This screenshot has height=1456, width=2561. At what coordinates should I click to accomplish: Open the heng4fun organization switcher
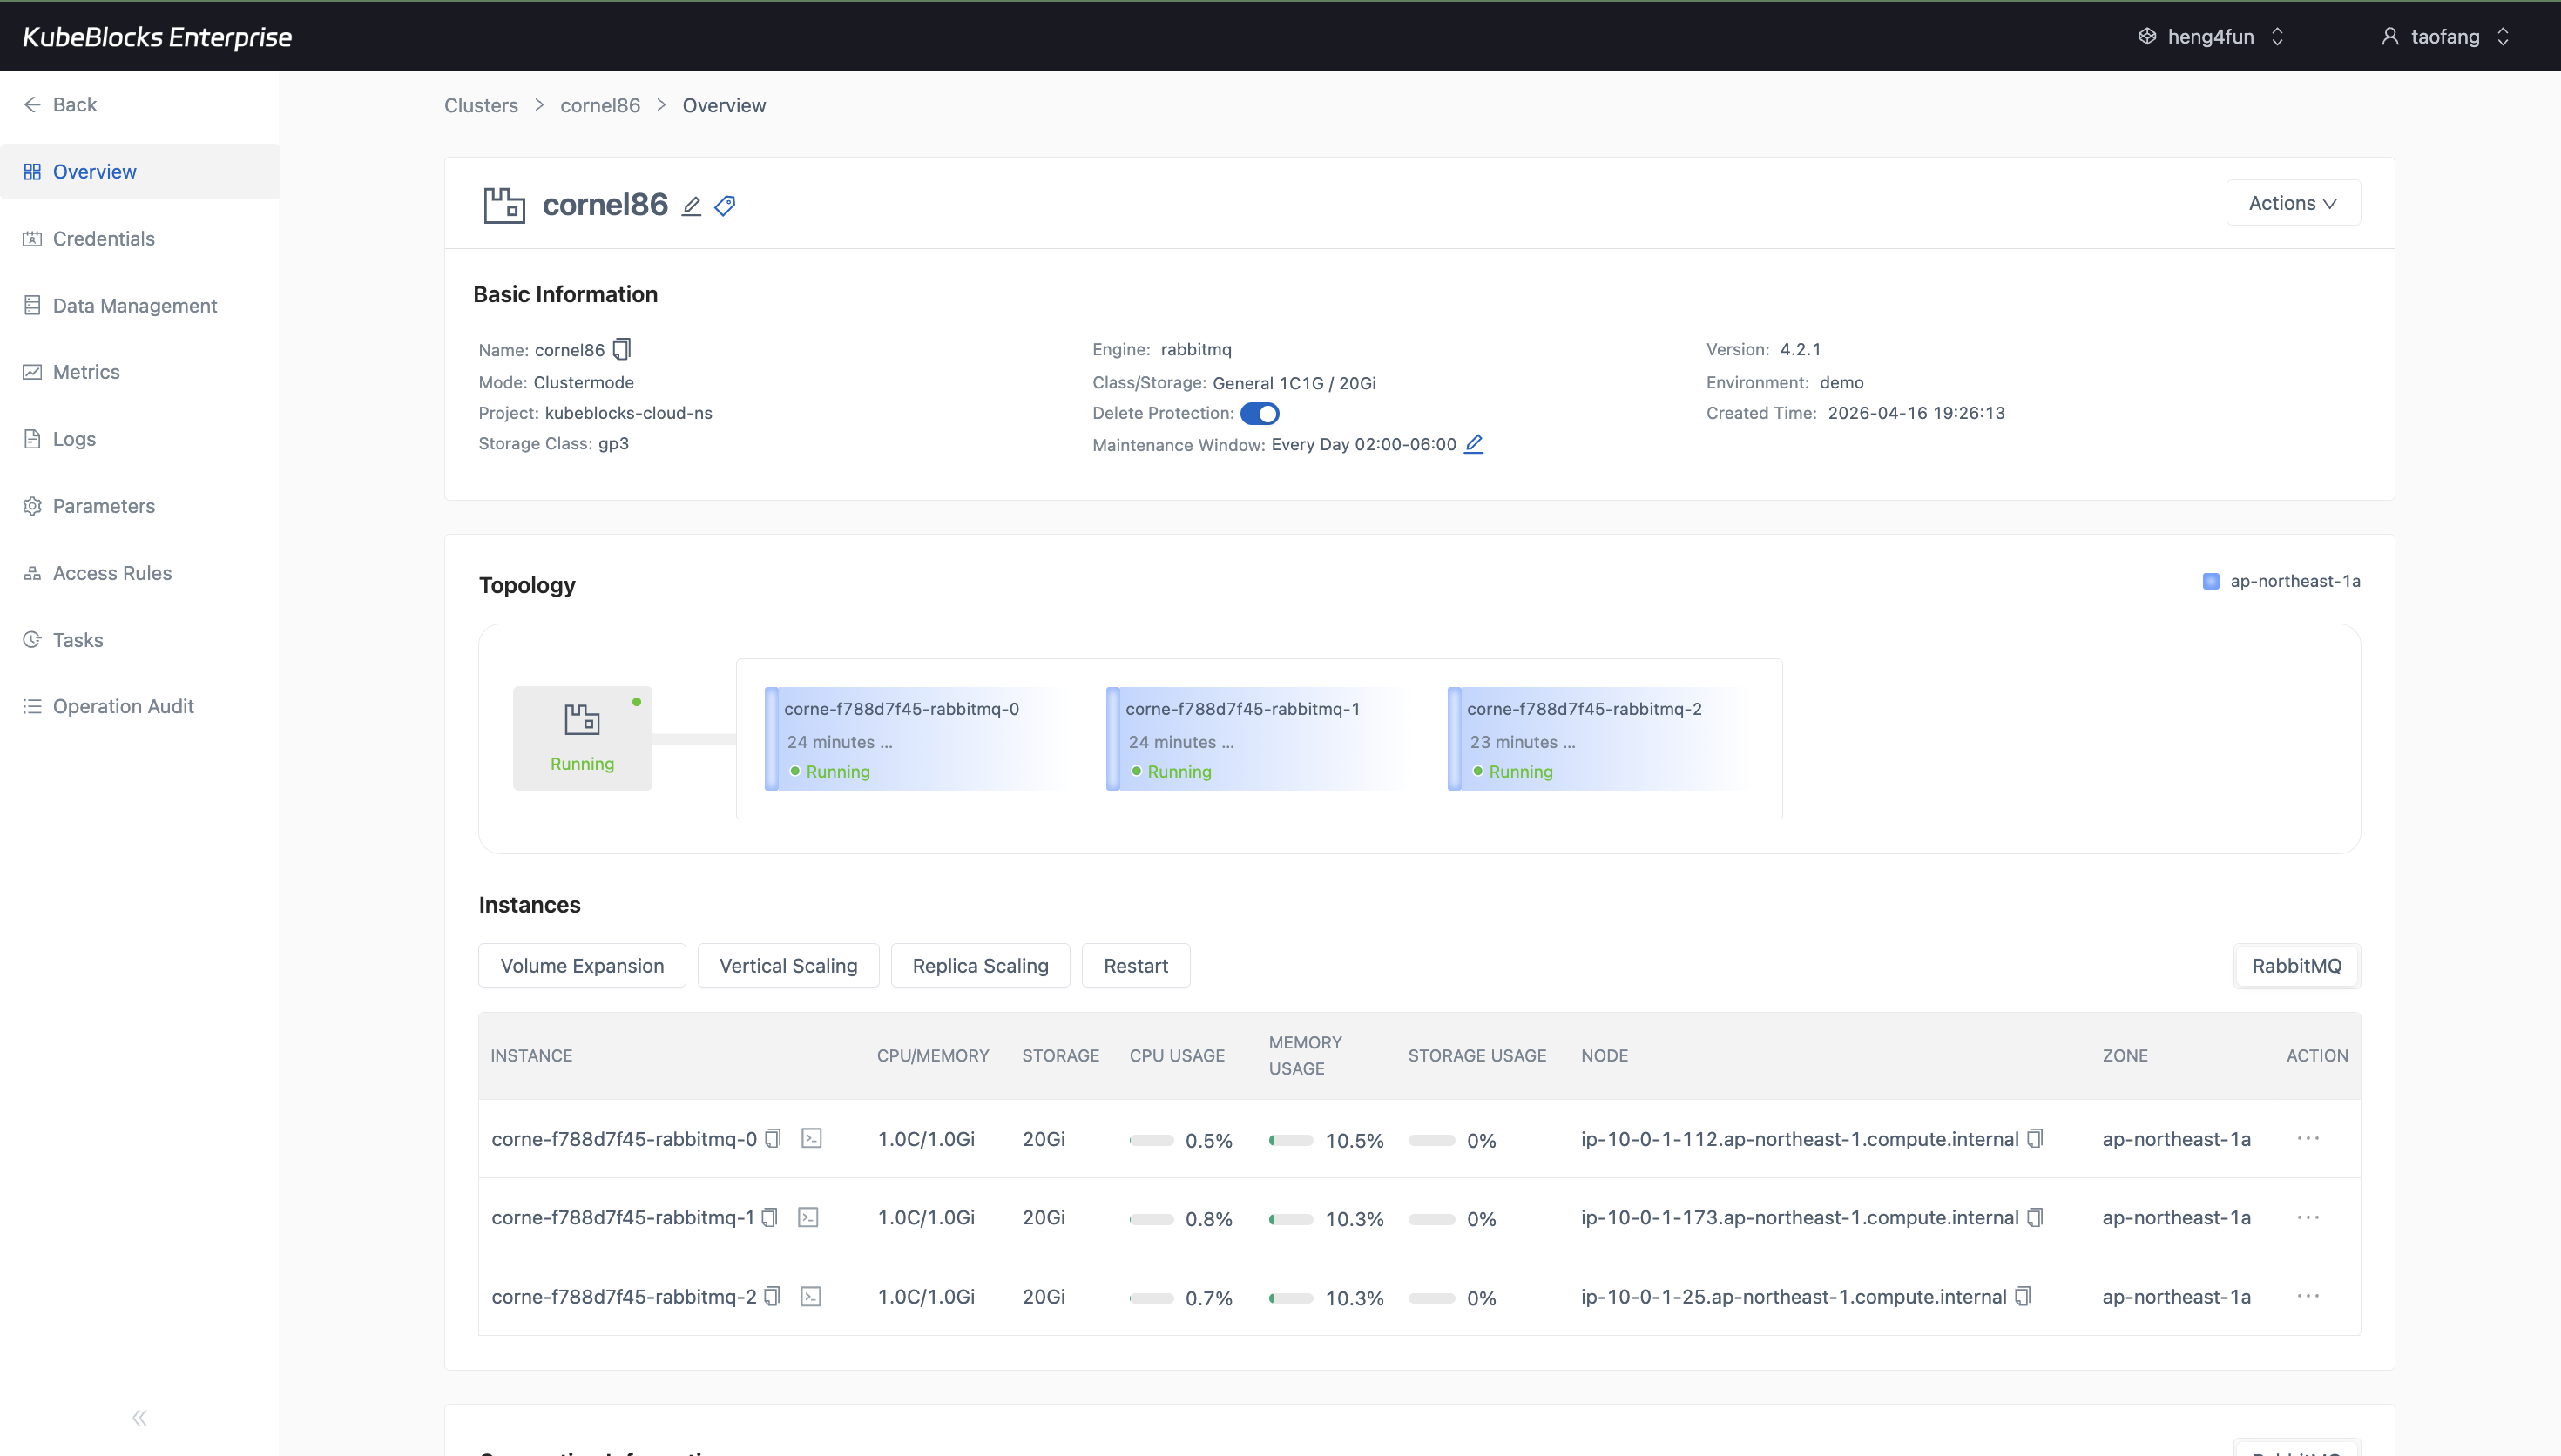pyautogui.click(x=2212, y=37)
